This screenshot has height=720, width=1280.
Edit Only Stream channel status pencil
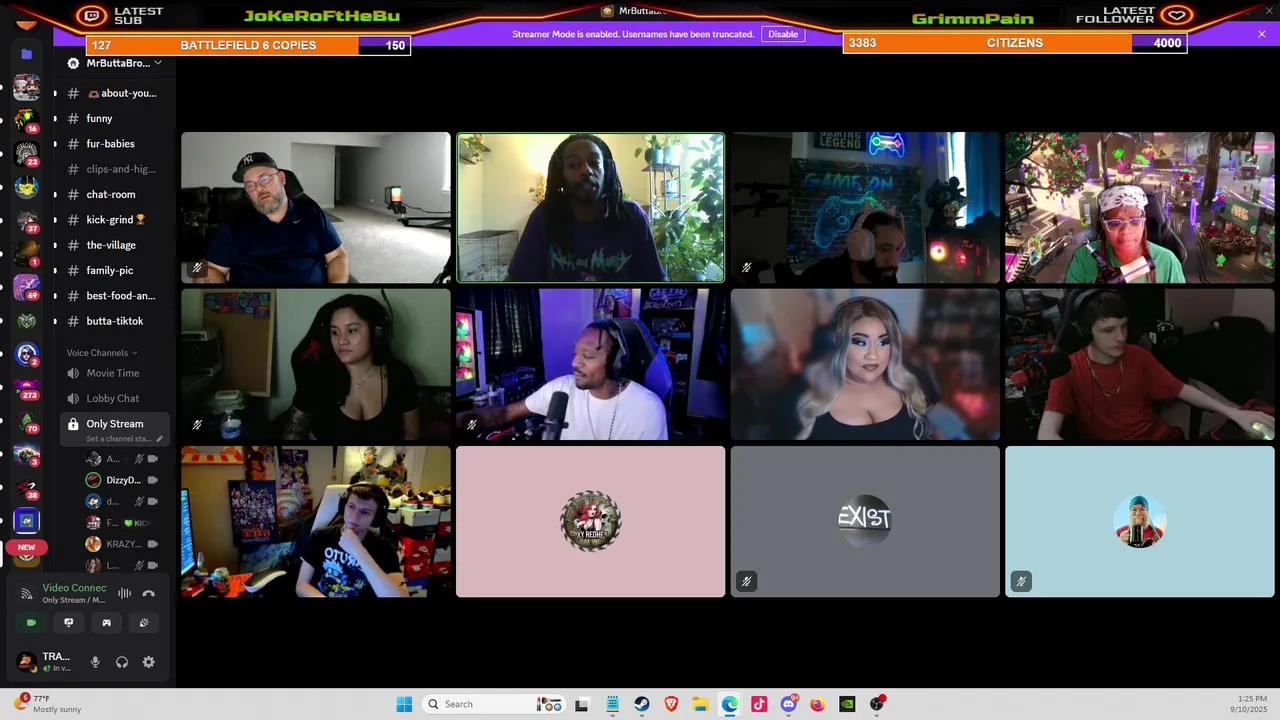[x=159, y=439]
